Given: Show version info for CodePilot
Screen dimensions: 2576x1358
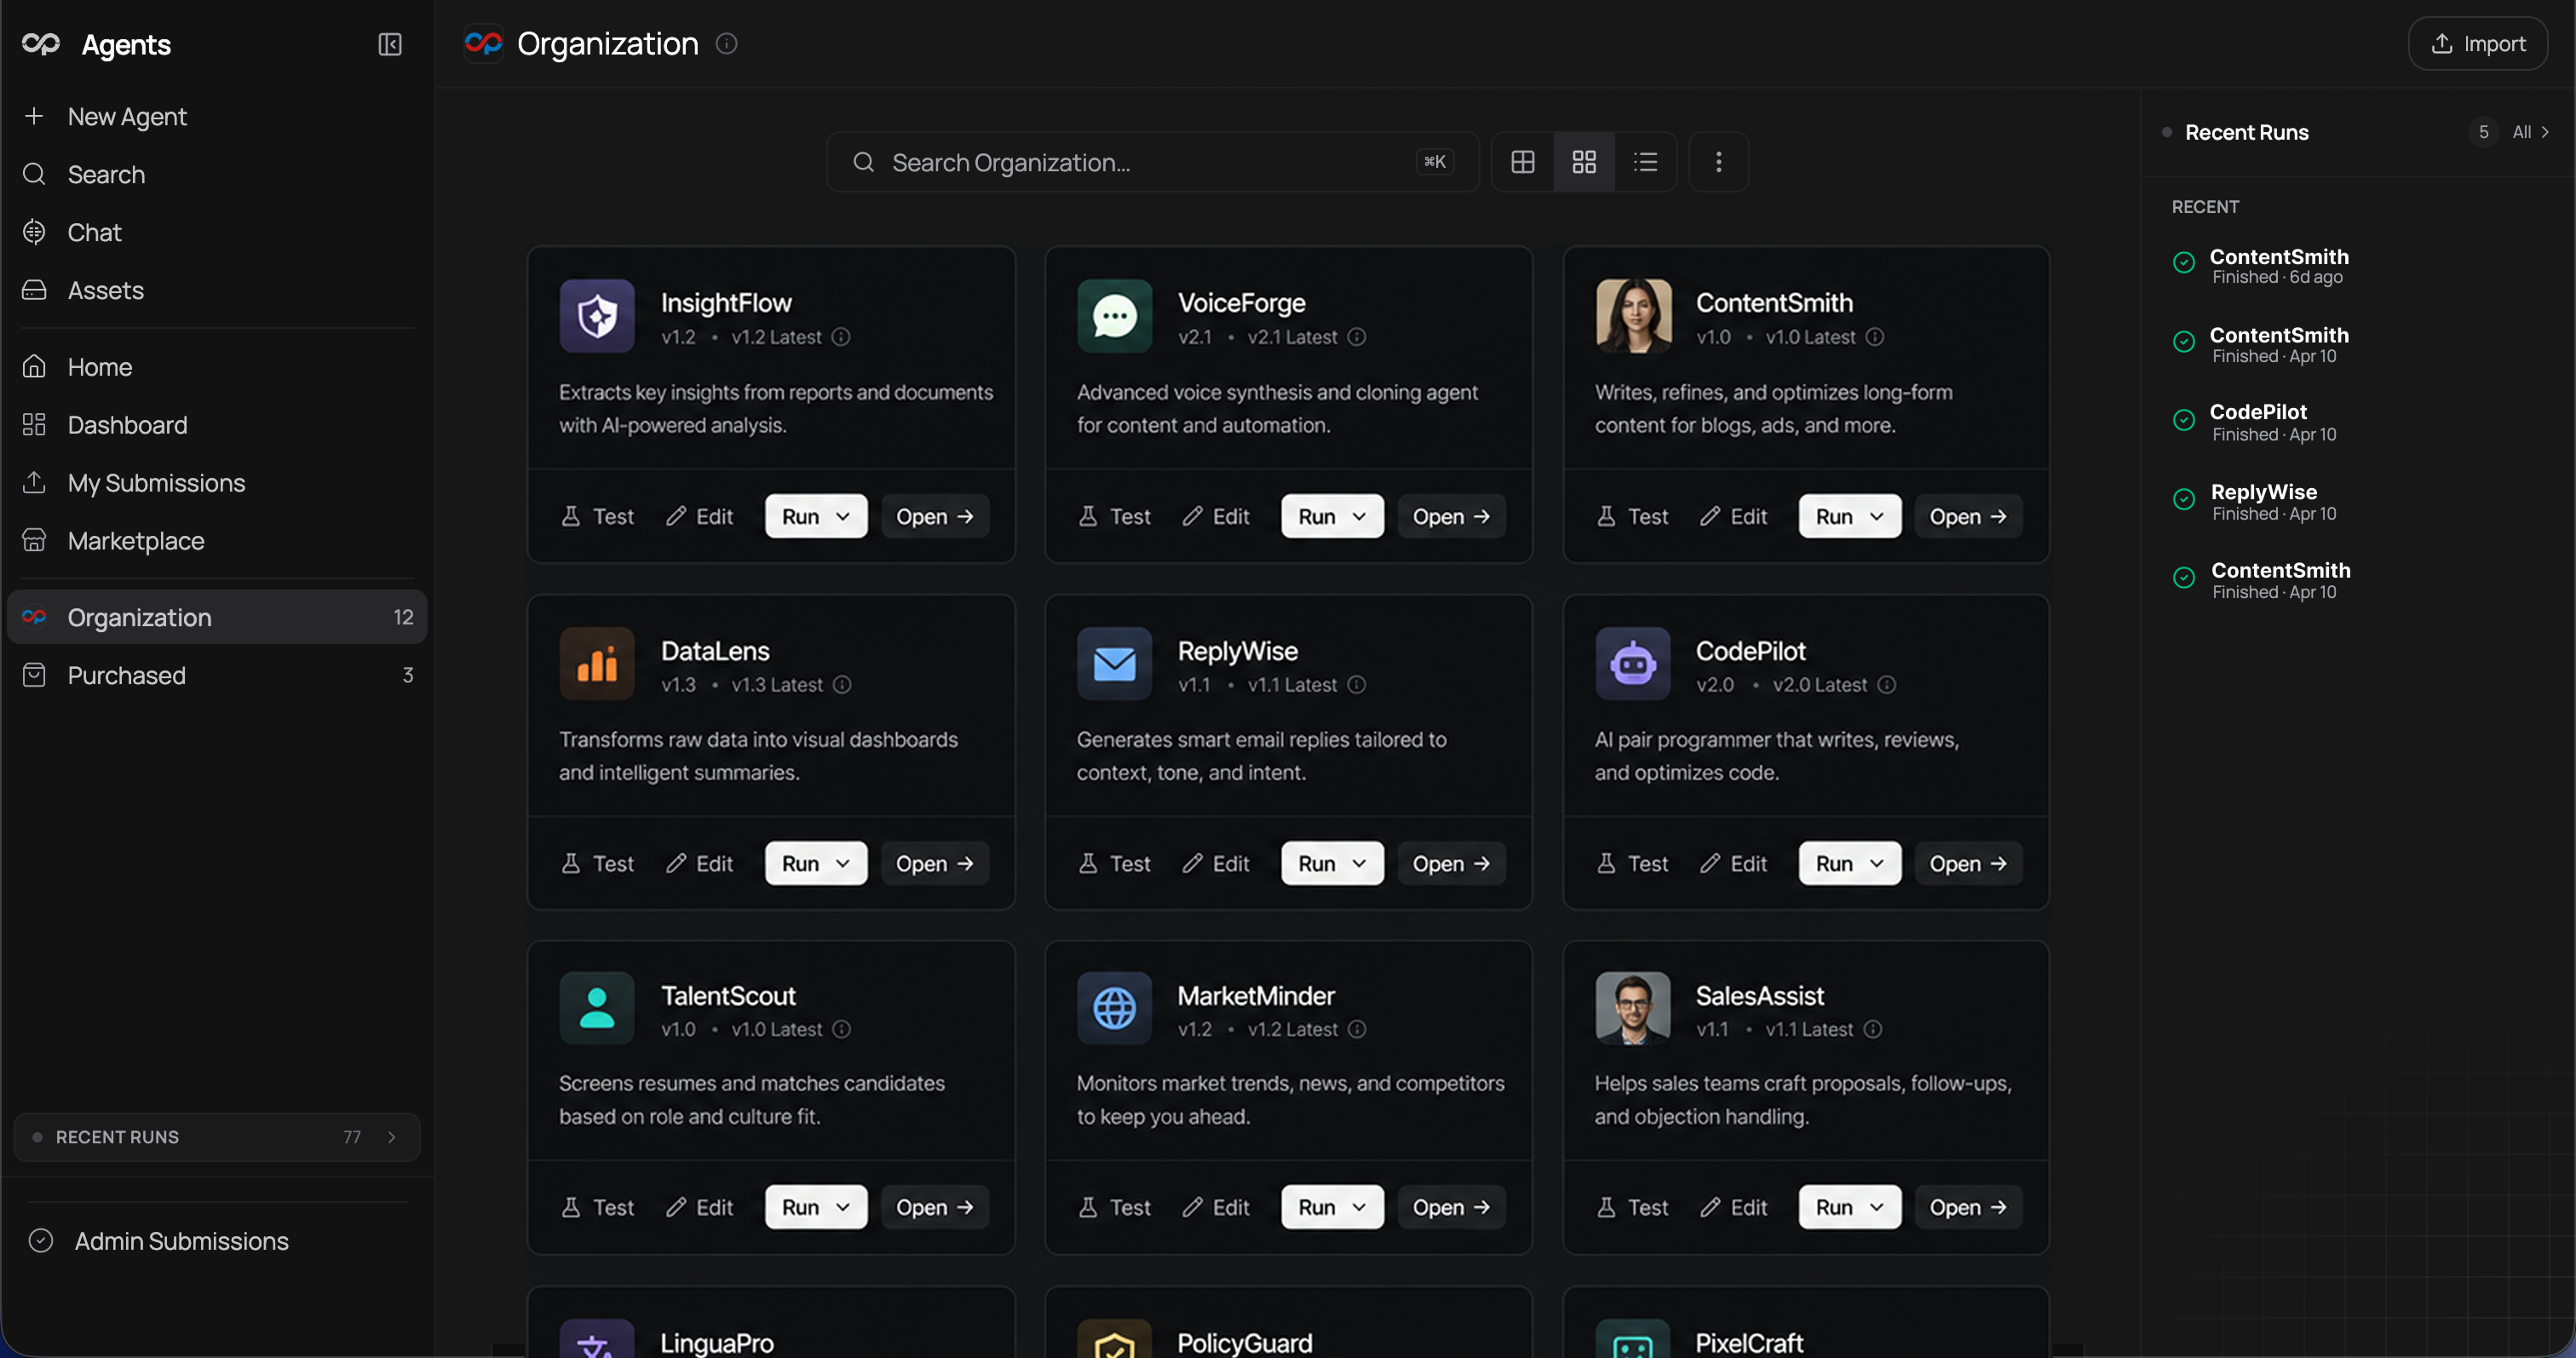Looking at the screenshot, I should pos(1886,685).
